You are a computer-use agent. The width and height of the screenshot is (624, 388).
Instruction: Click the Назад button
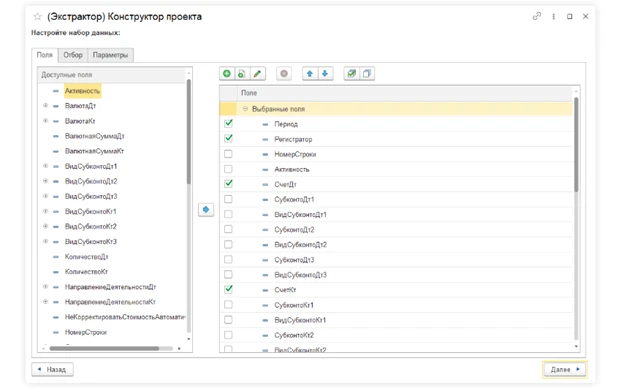tap(52, 369)
